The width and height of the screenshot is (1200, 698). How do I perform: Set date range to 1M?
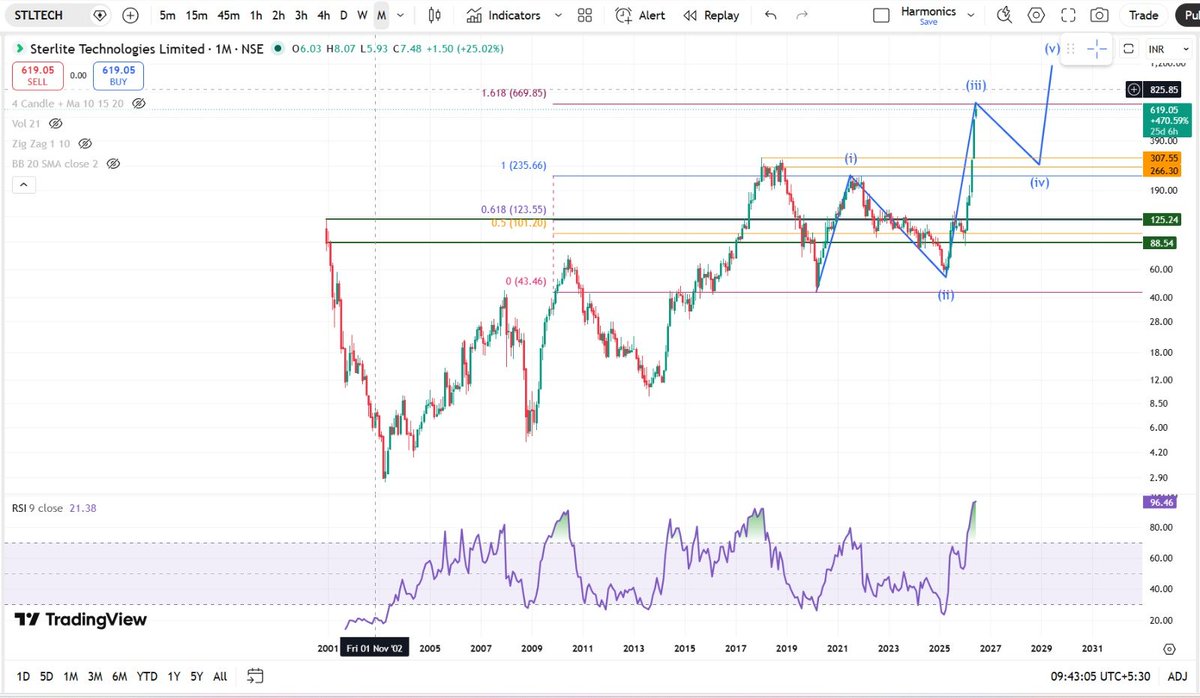pos(71,676)
